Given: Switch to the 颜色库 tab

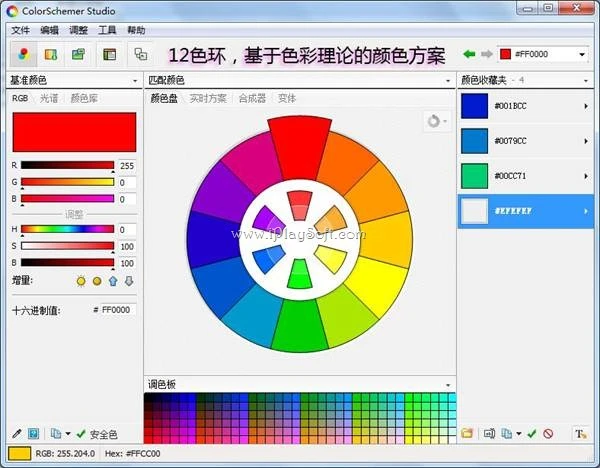Looking at the screenshot, I should 84,98.
